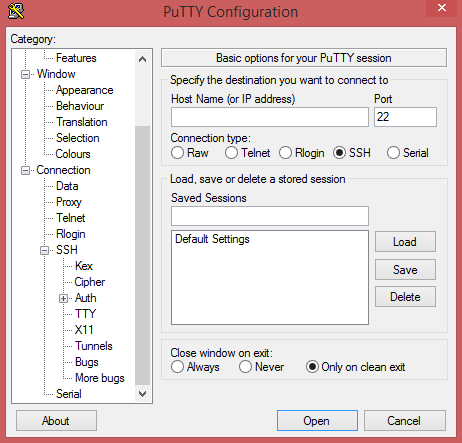Click the category tree scroll down arrow
The width and height of the screenshot is (462, 443).
coord(143,394)
